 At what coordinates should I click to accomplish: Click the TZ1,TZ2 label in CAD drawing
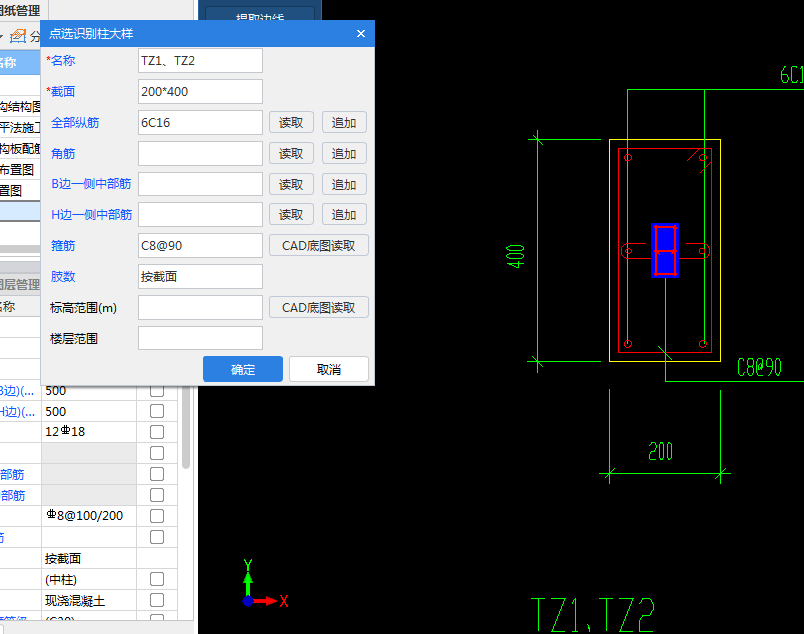593,615
